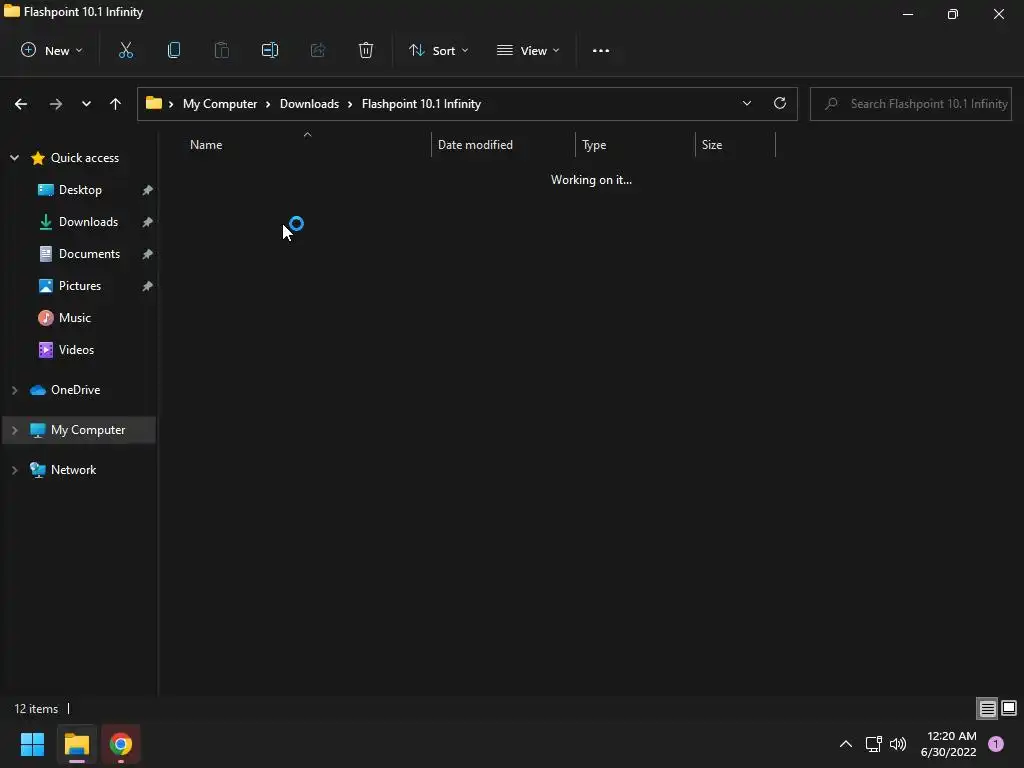
Task: Go forward with the right arrow
Action: coord(56,104)
